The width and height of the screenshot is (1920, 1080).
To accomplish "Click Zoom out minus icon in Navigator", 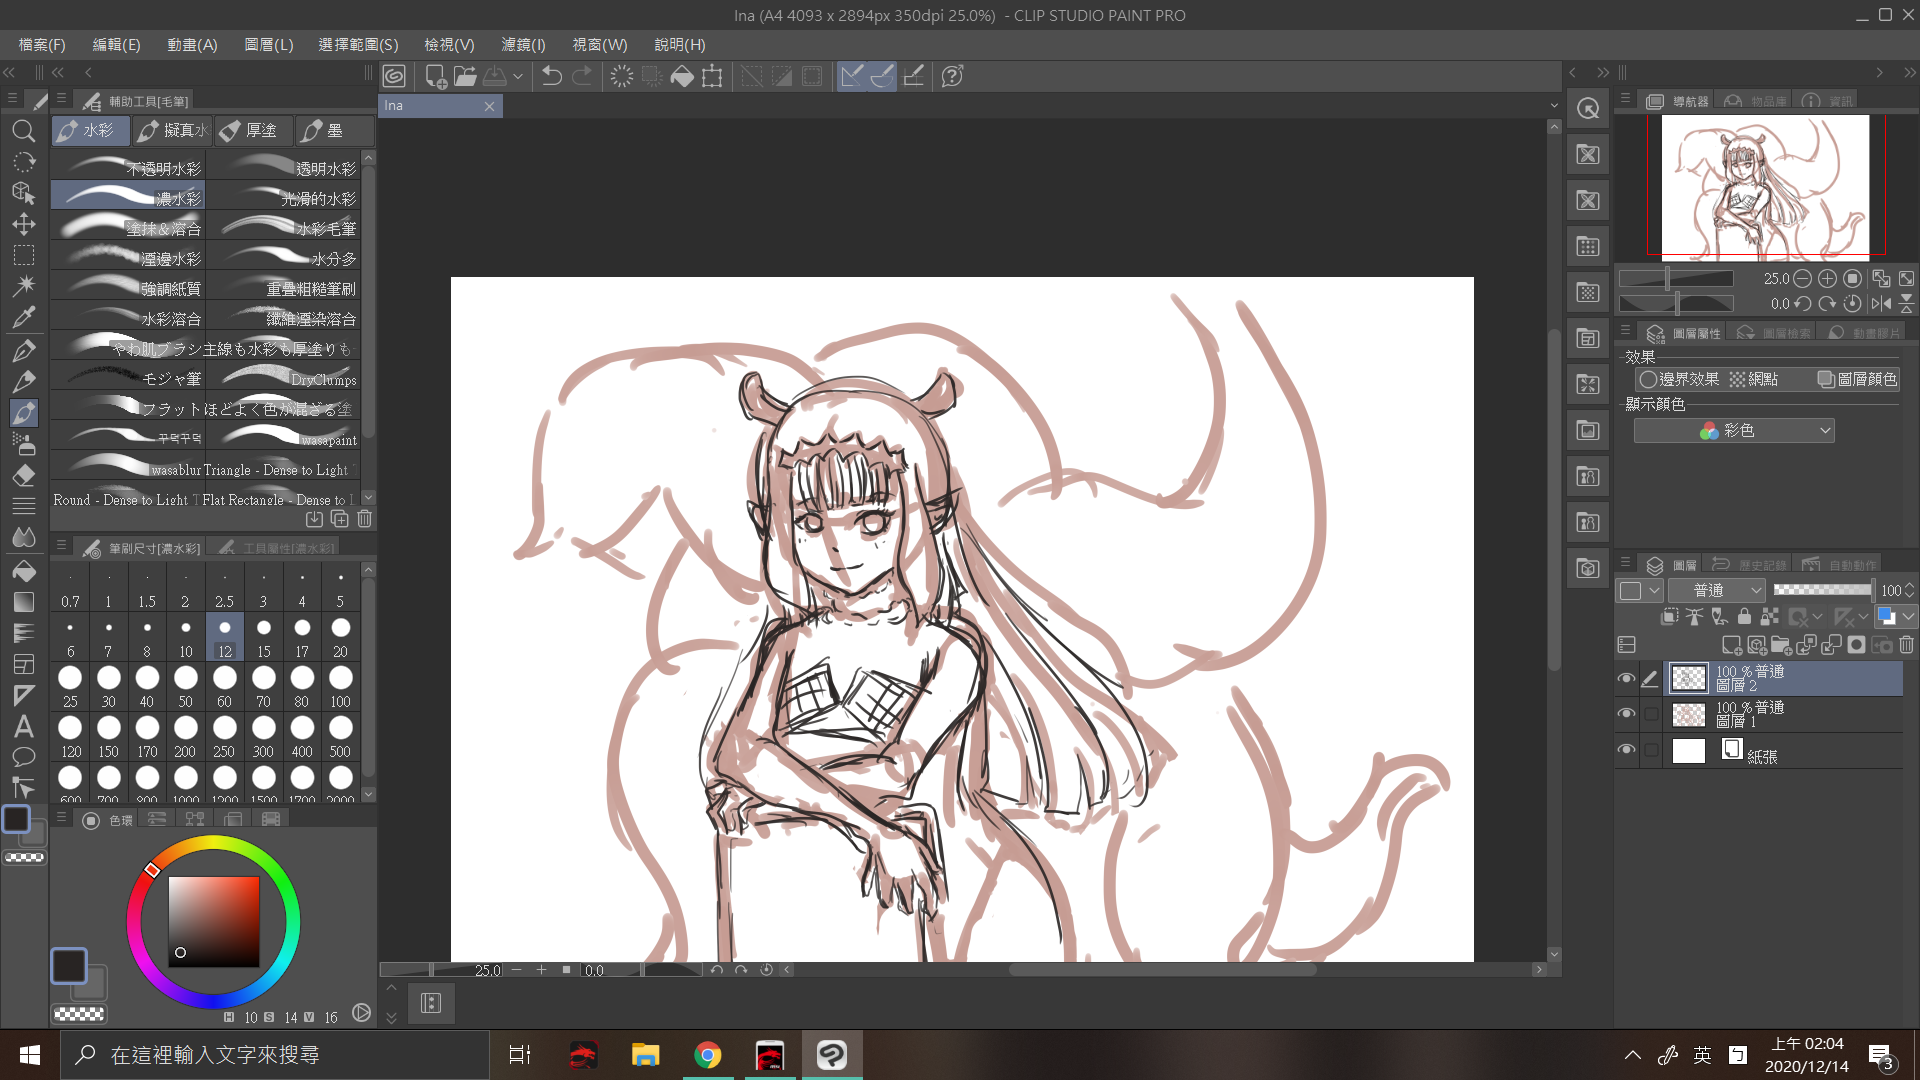I will (1802, 279).
